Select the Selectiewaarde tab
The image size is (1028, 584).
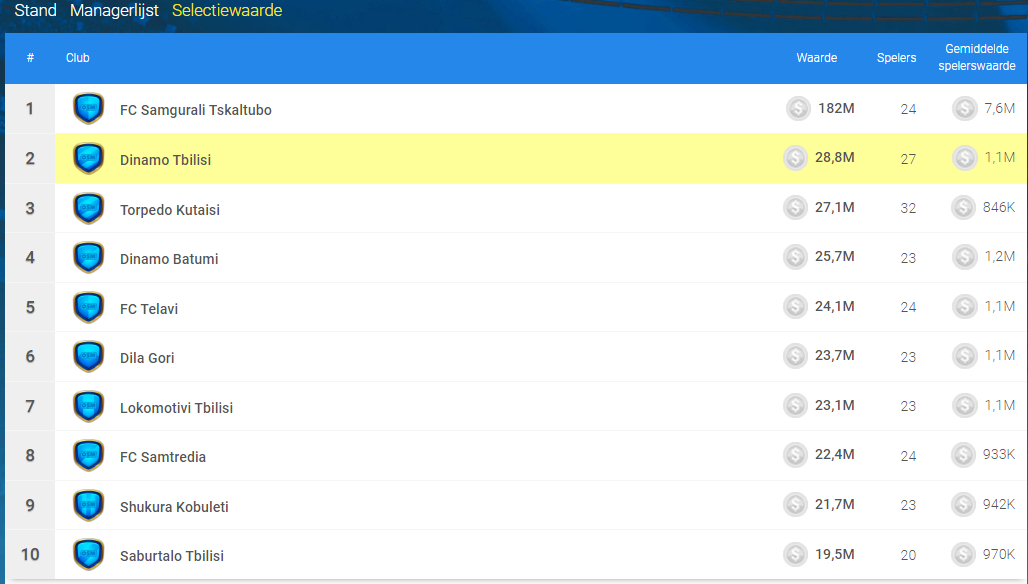tap(227, 10)
